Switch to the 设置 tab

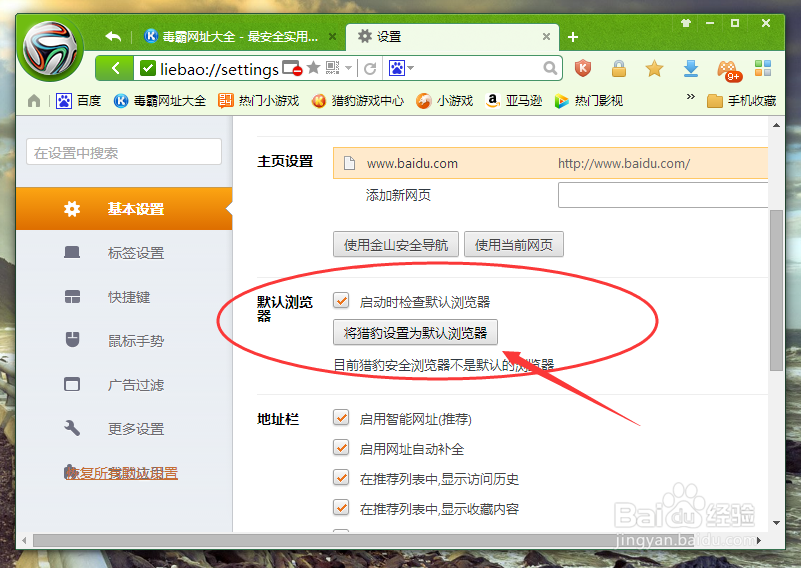[x=452, y=37]
